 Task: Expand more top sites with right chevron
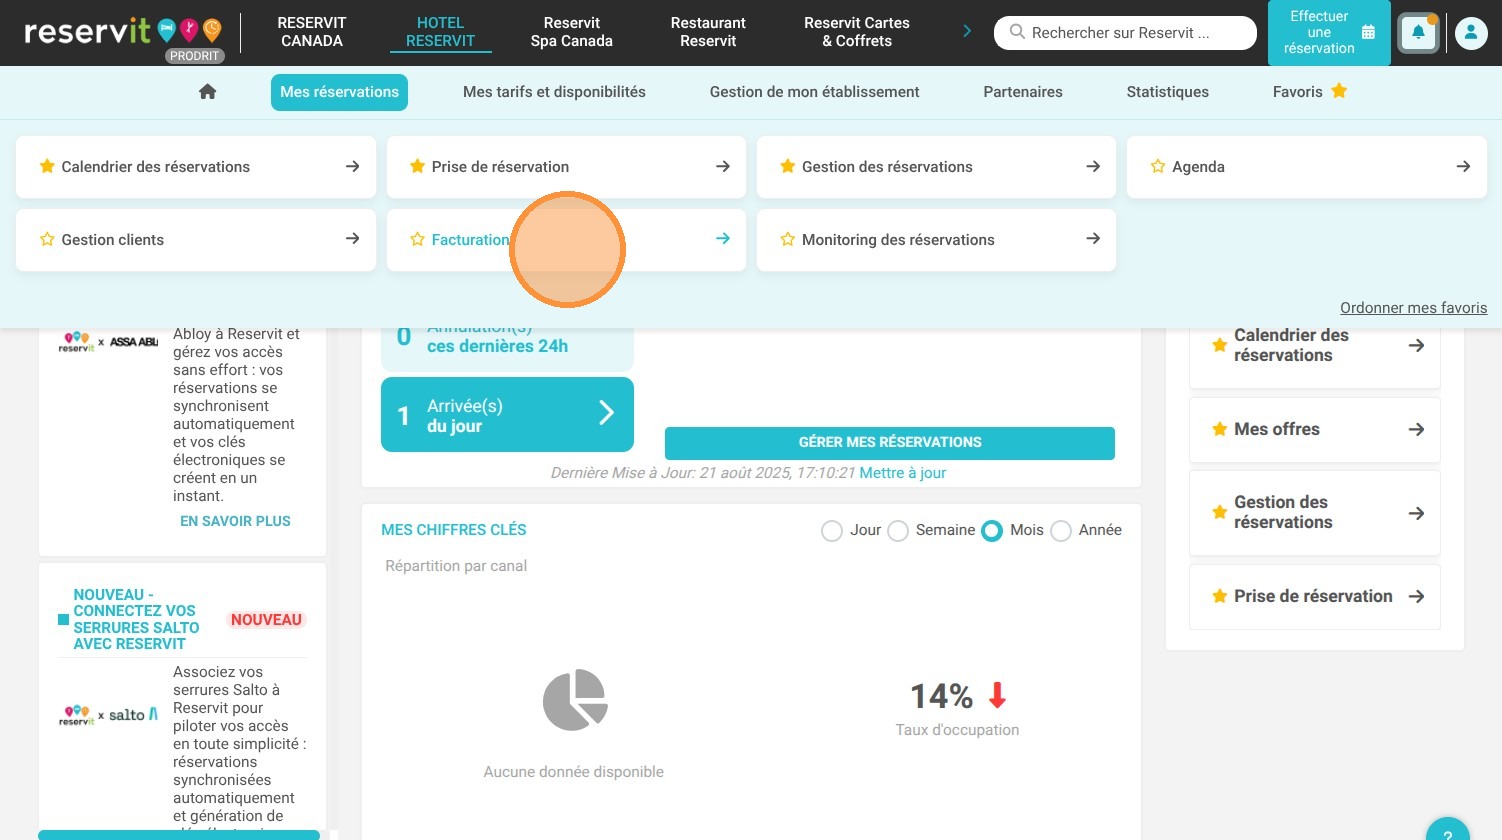click(966, 31)
